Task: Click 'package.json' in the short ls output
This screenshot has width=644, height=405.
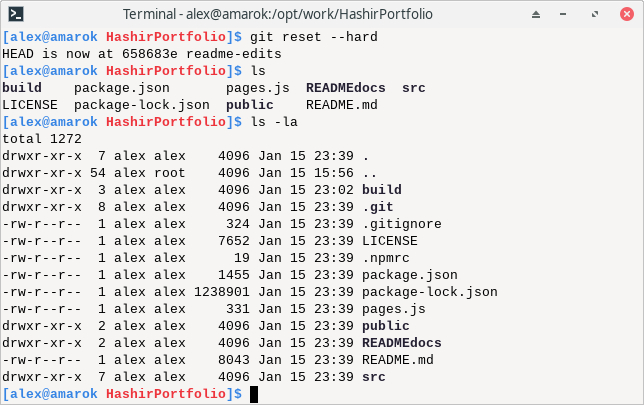Action: [122, 88]
